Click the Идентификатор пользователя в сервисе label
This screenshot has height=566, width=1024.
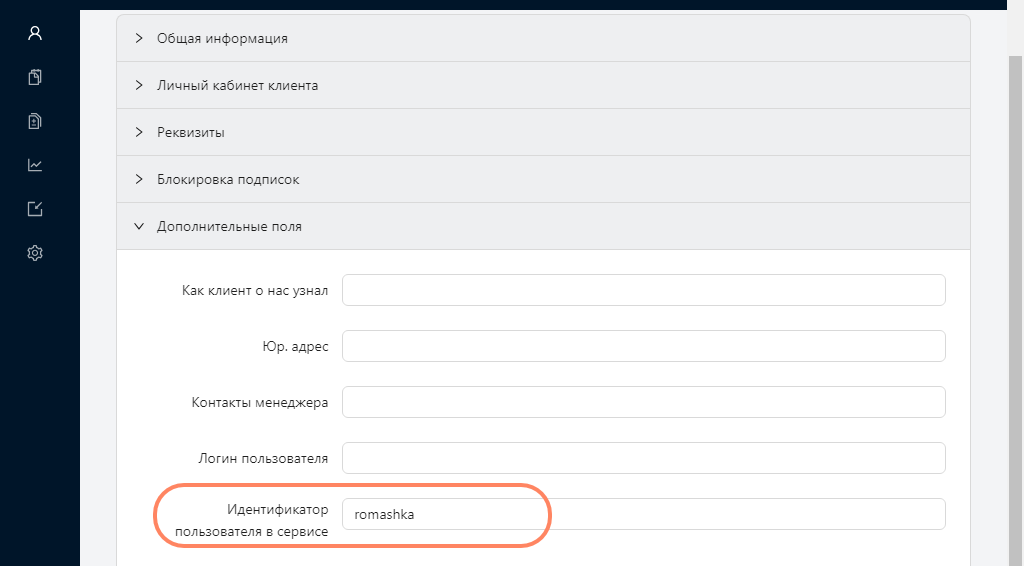(251, 520)
